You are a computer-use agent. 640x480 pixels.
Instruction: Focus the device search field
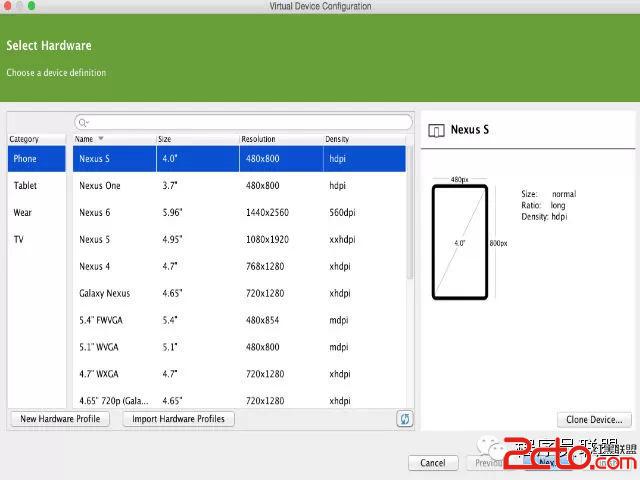(x=243, y=122)
